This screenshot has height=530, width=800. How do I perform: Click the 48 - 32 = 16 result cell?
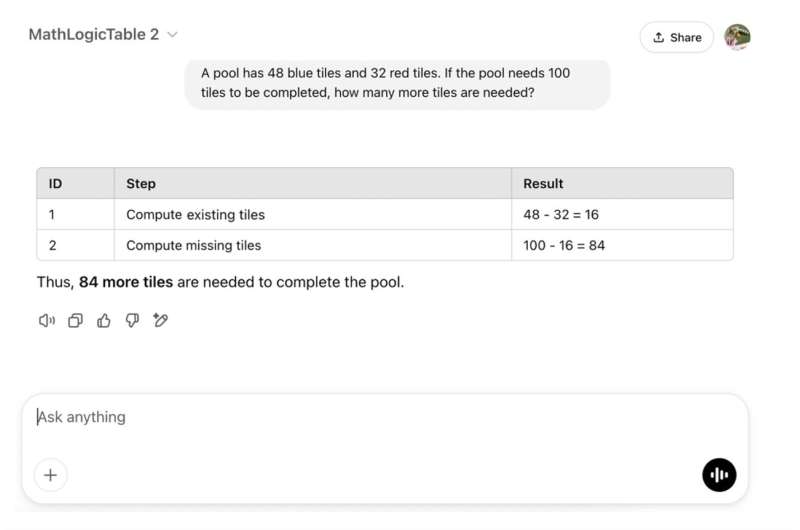561,215
